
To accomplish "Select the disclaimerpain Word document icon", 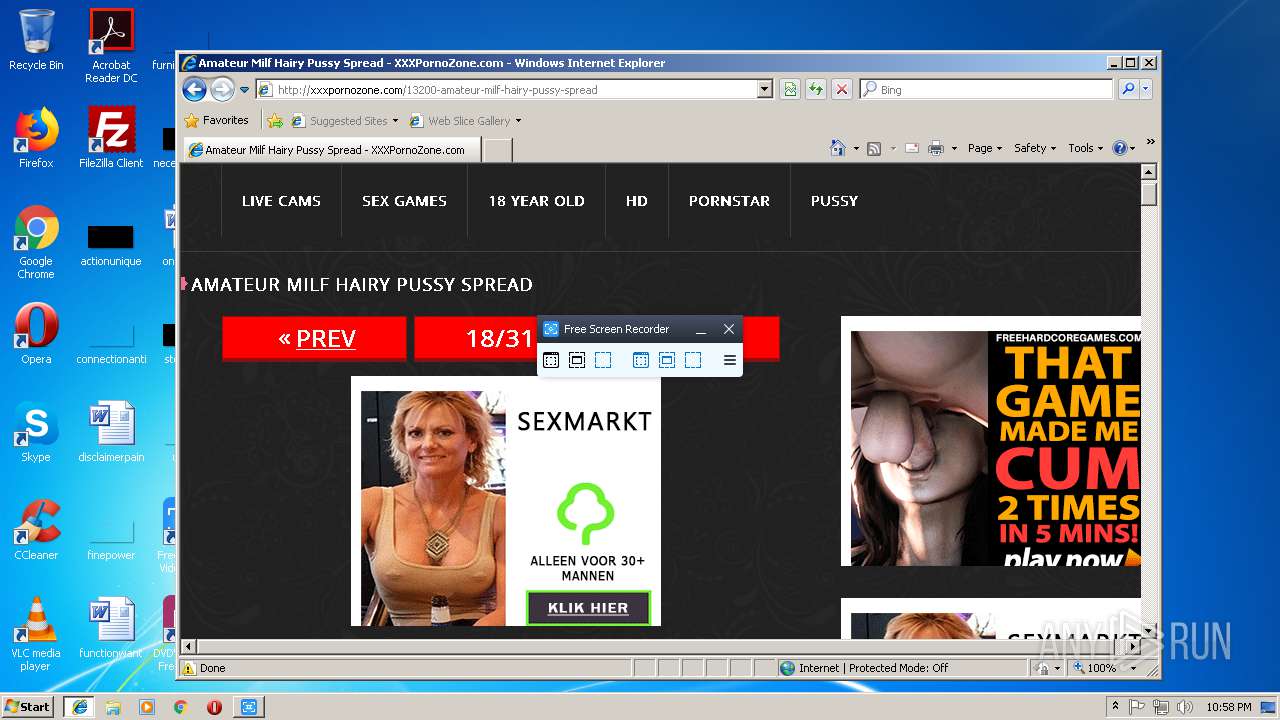I will [111, 432].
